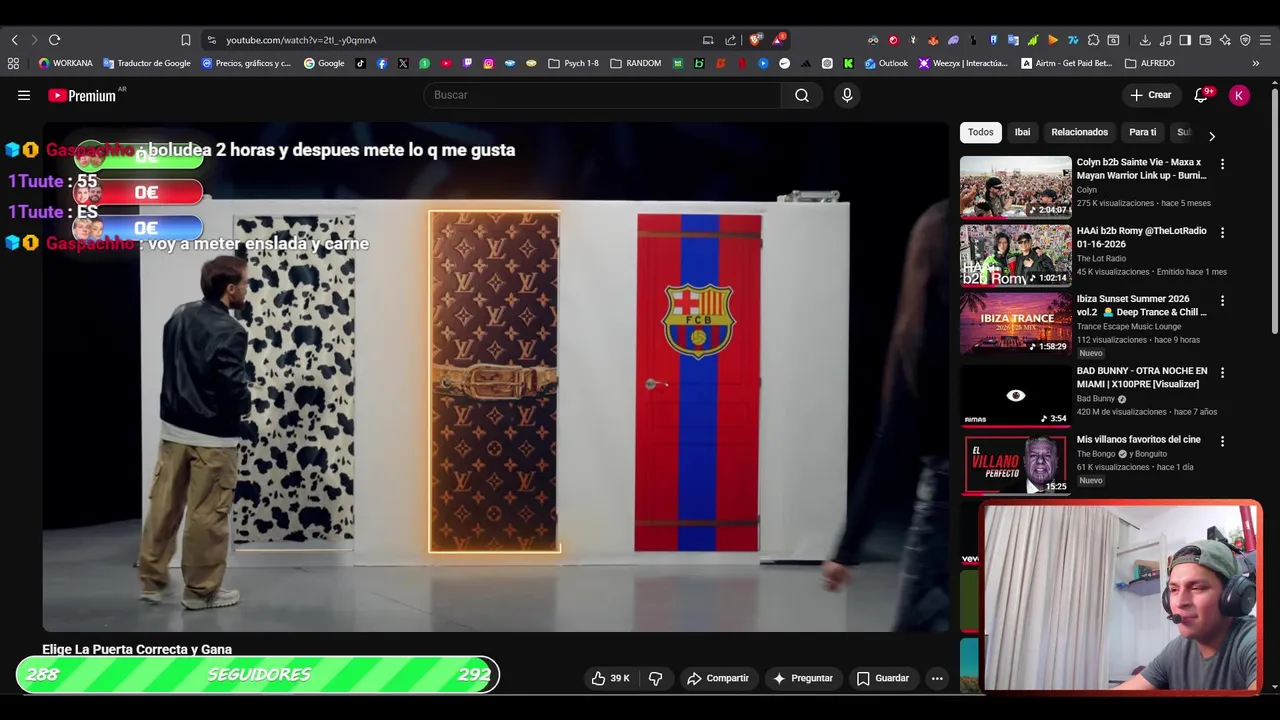Open Mis villanos favoritos del cine title
Screen dimensions: 1280x720
1138,440
